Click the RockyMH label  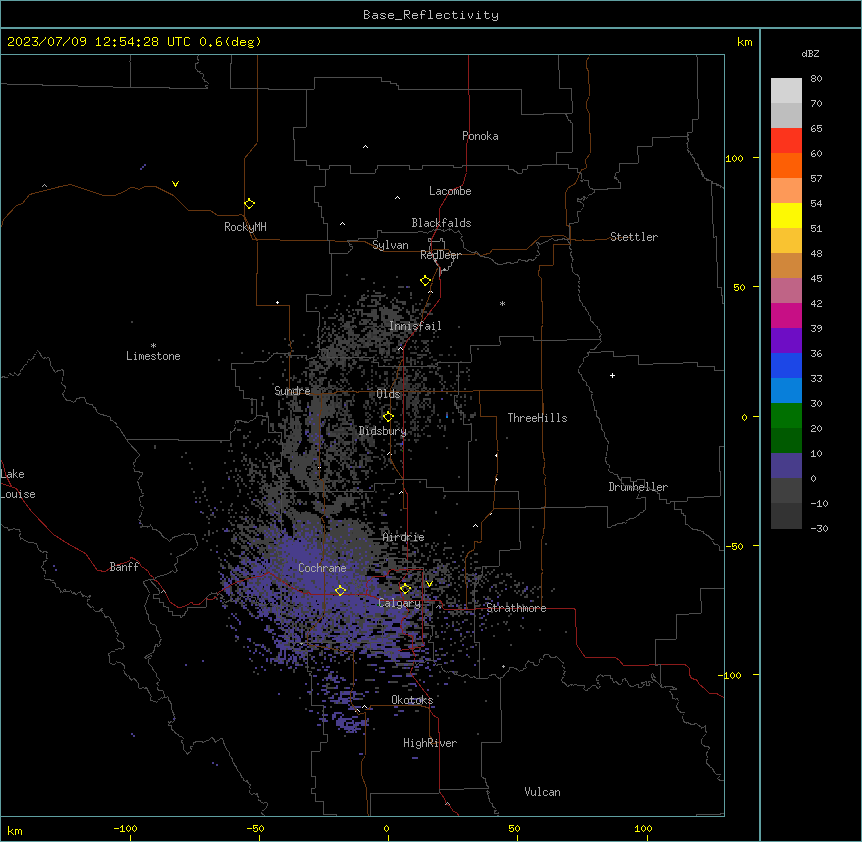[x=245, y=227]
